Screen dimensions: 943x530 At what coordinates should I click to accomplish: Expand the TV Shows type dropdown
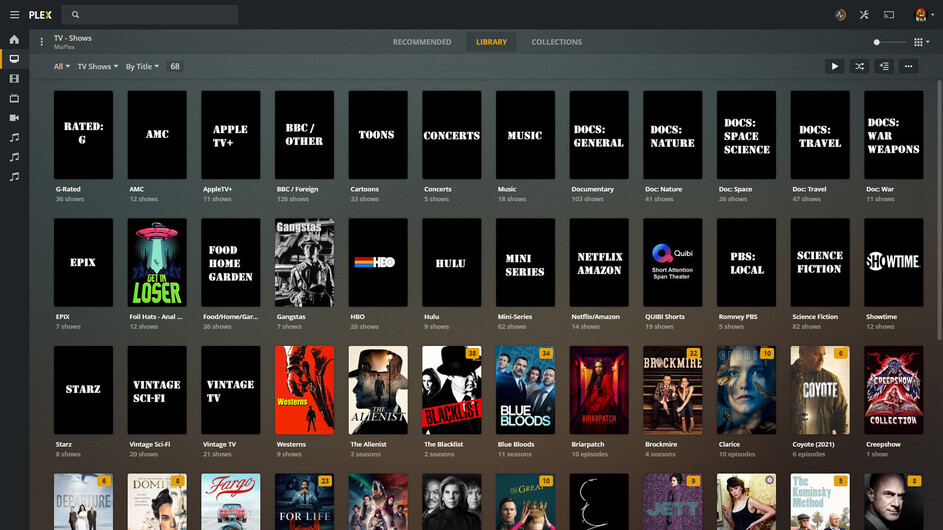tap(97, 66)
